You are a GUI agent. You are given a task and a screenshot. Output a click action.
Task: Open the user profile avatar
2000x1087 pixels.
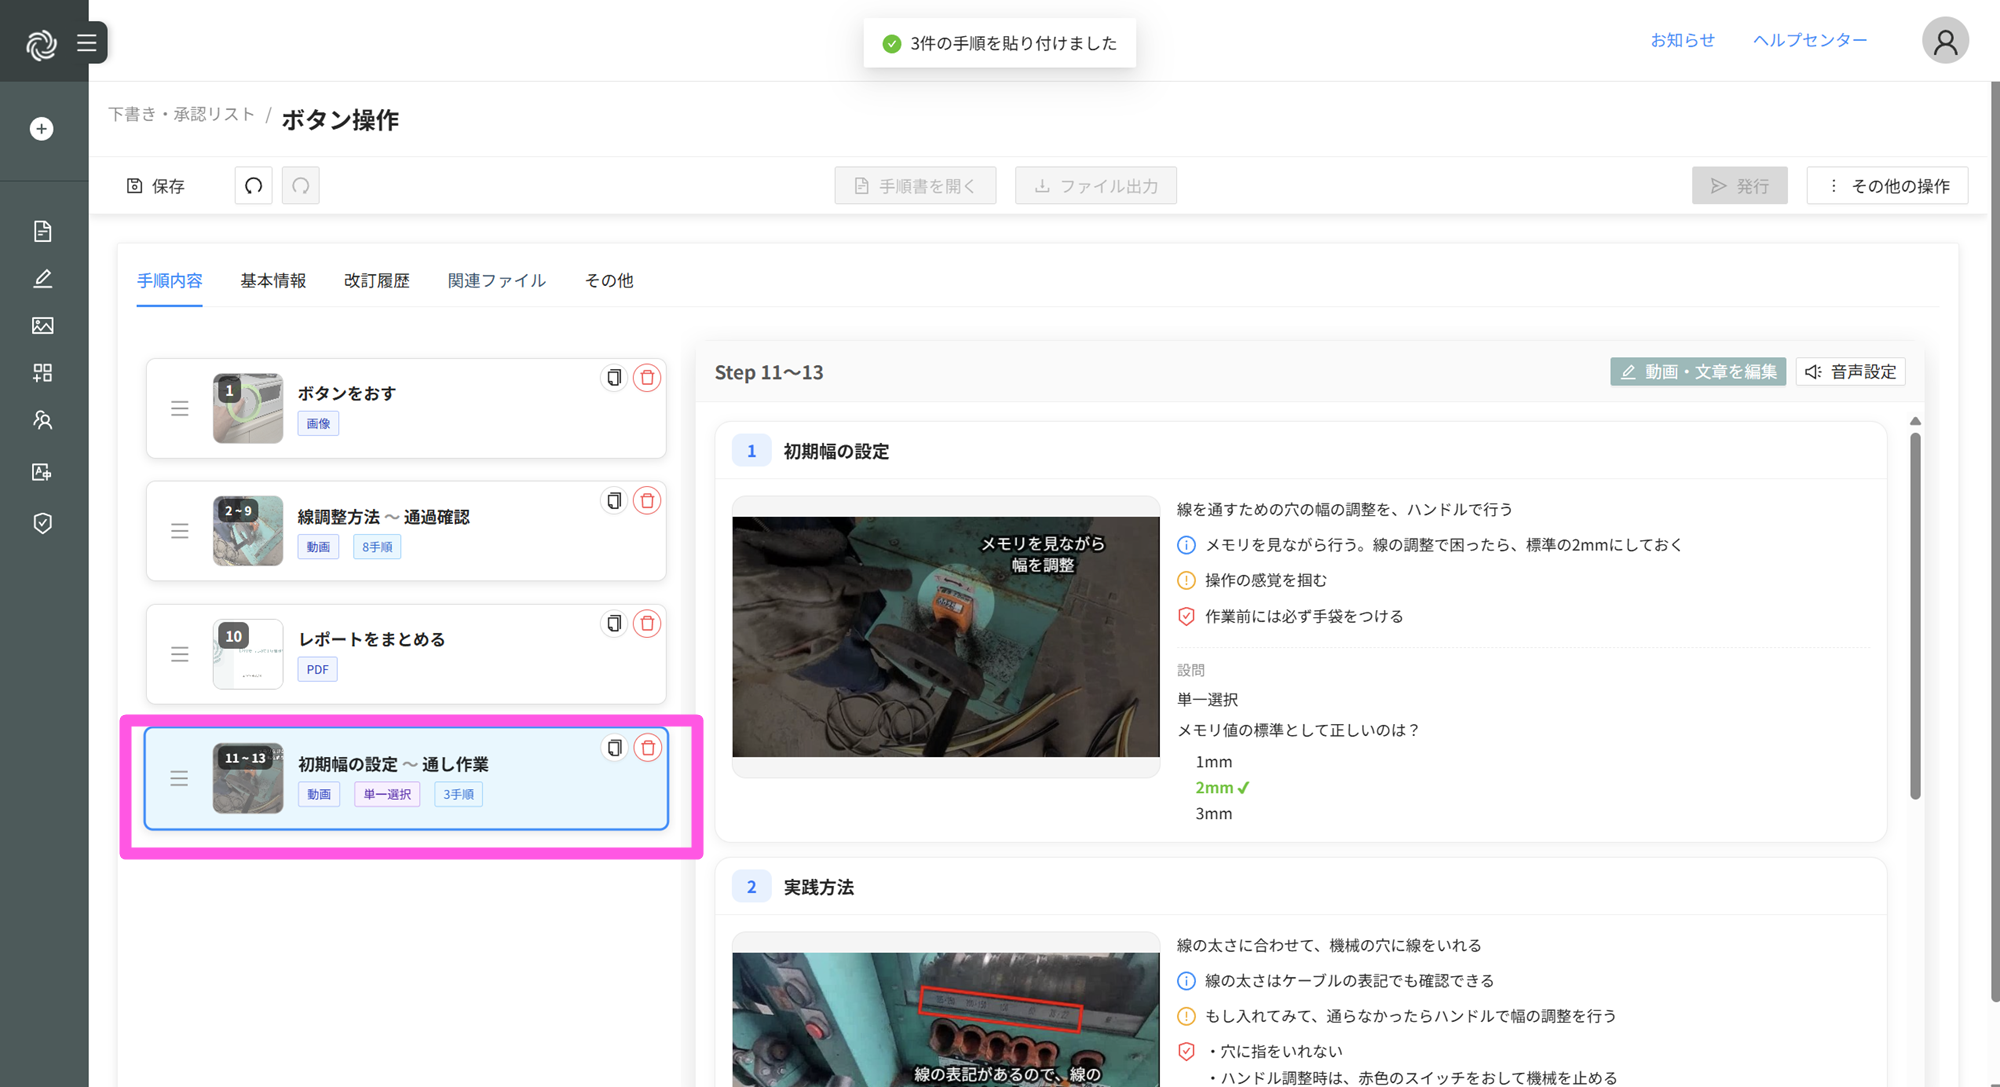(1944, 41)
